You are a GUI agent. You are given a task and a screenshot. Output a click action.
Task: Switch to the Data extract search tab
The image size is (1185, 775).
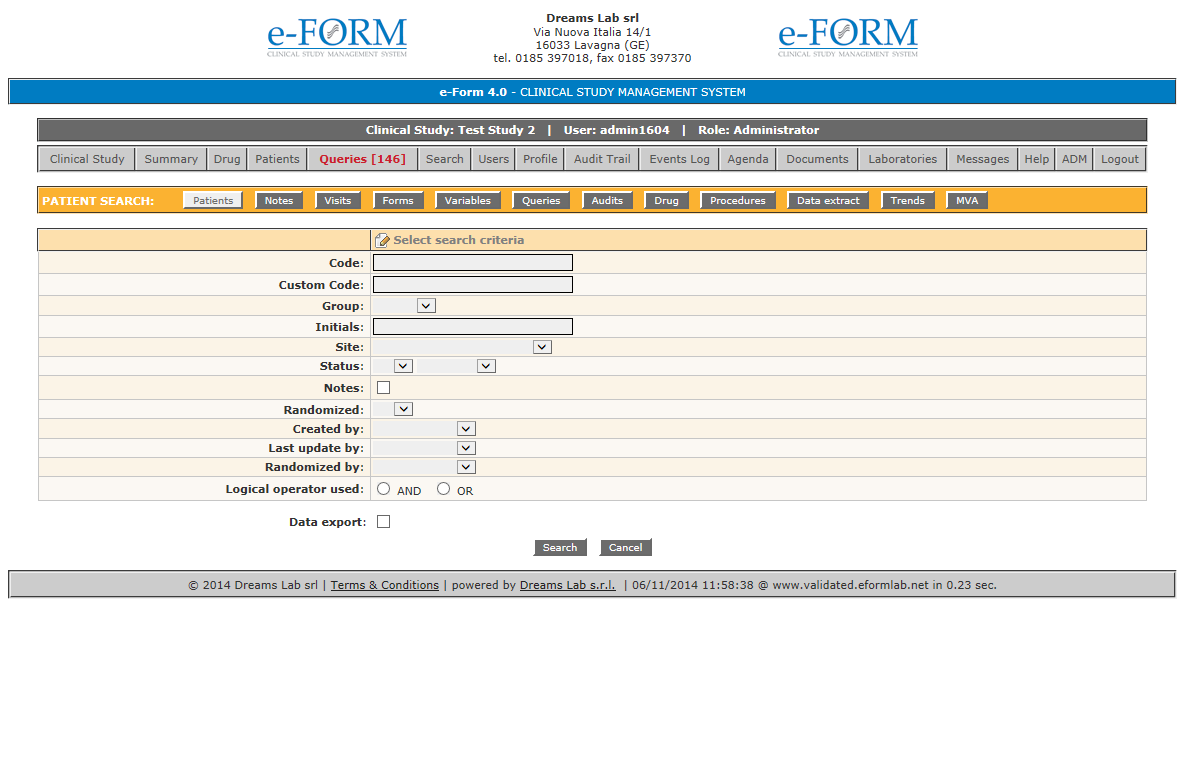[x=828, y=201]
